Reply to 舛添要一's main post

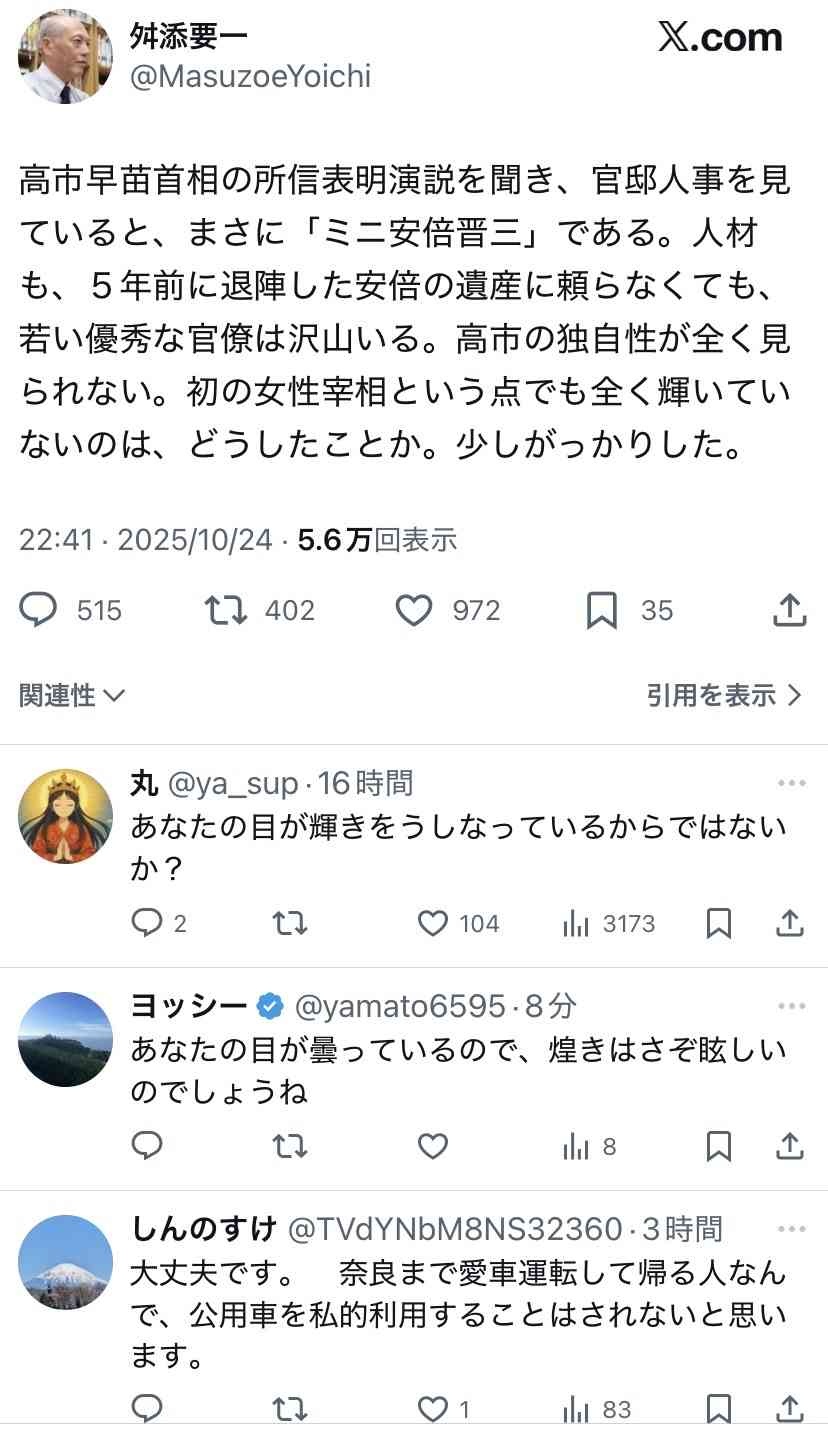(x=39, y=610)
